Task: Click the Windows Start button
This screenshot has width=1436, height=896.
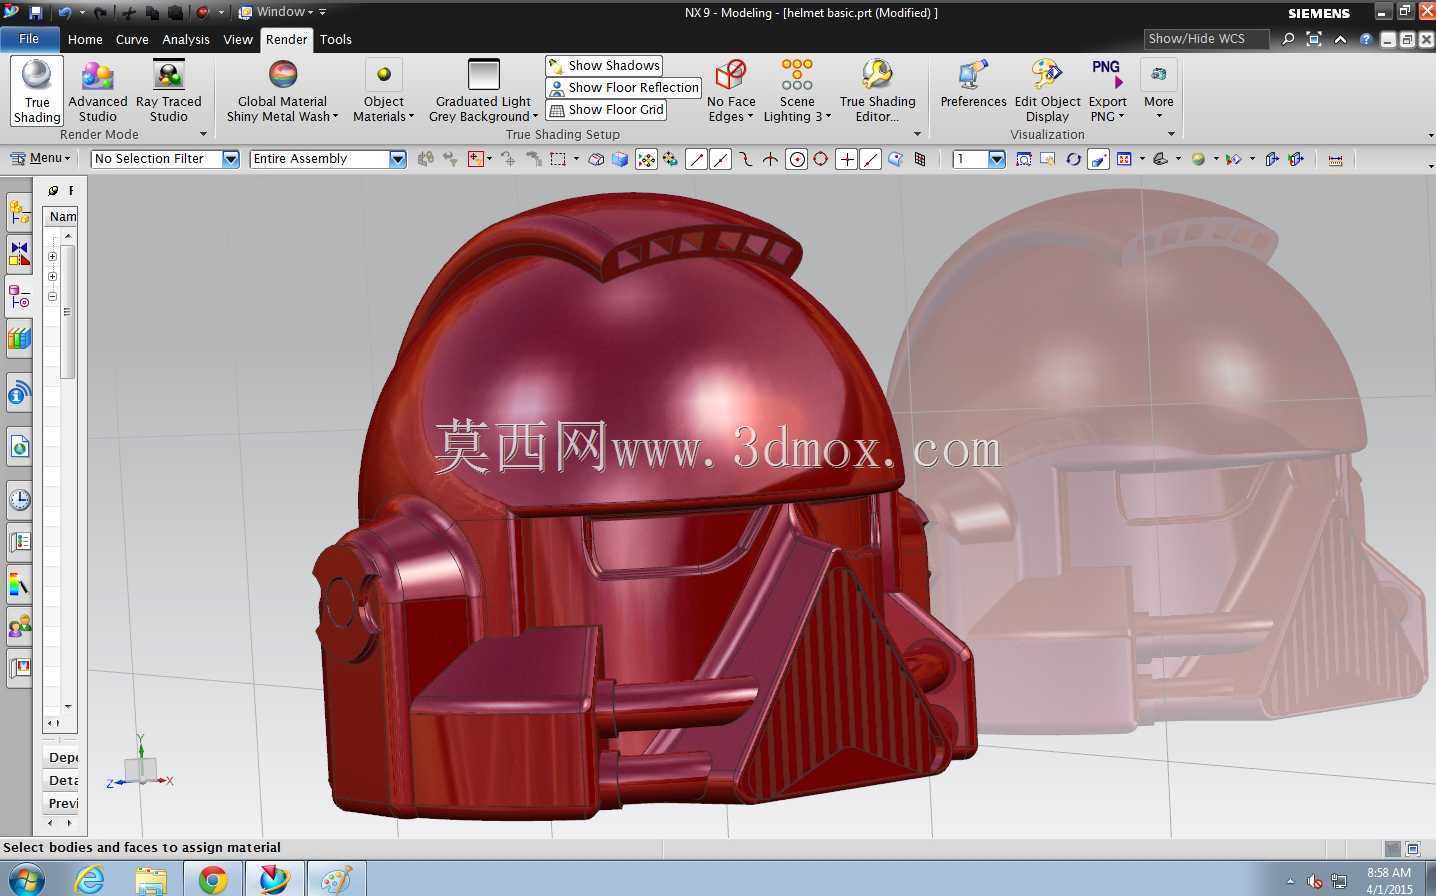Action: pyautogui.click(x=25, y=878)
